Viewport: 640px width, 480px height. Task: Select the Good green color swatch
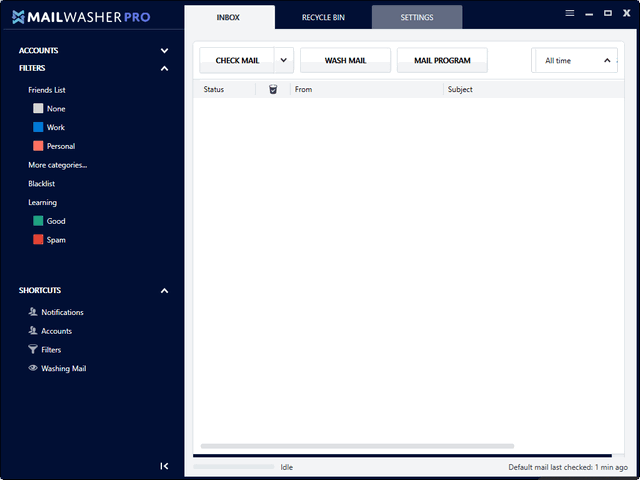click(x=38, y=221)
